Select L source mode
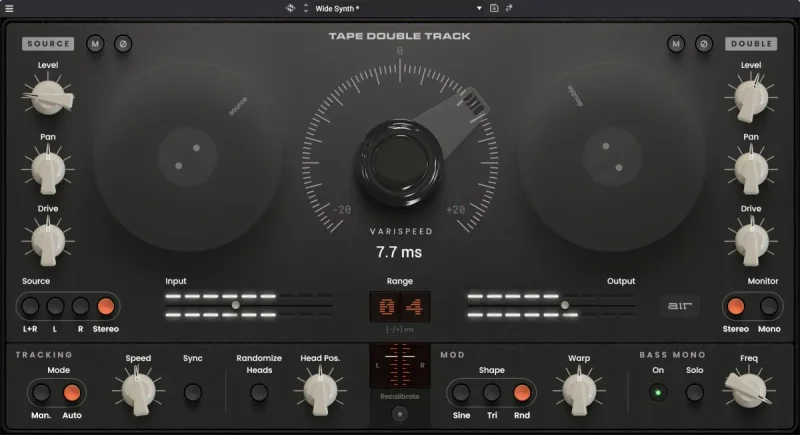This screenshot has height=435, width=800. coord(55,306)
